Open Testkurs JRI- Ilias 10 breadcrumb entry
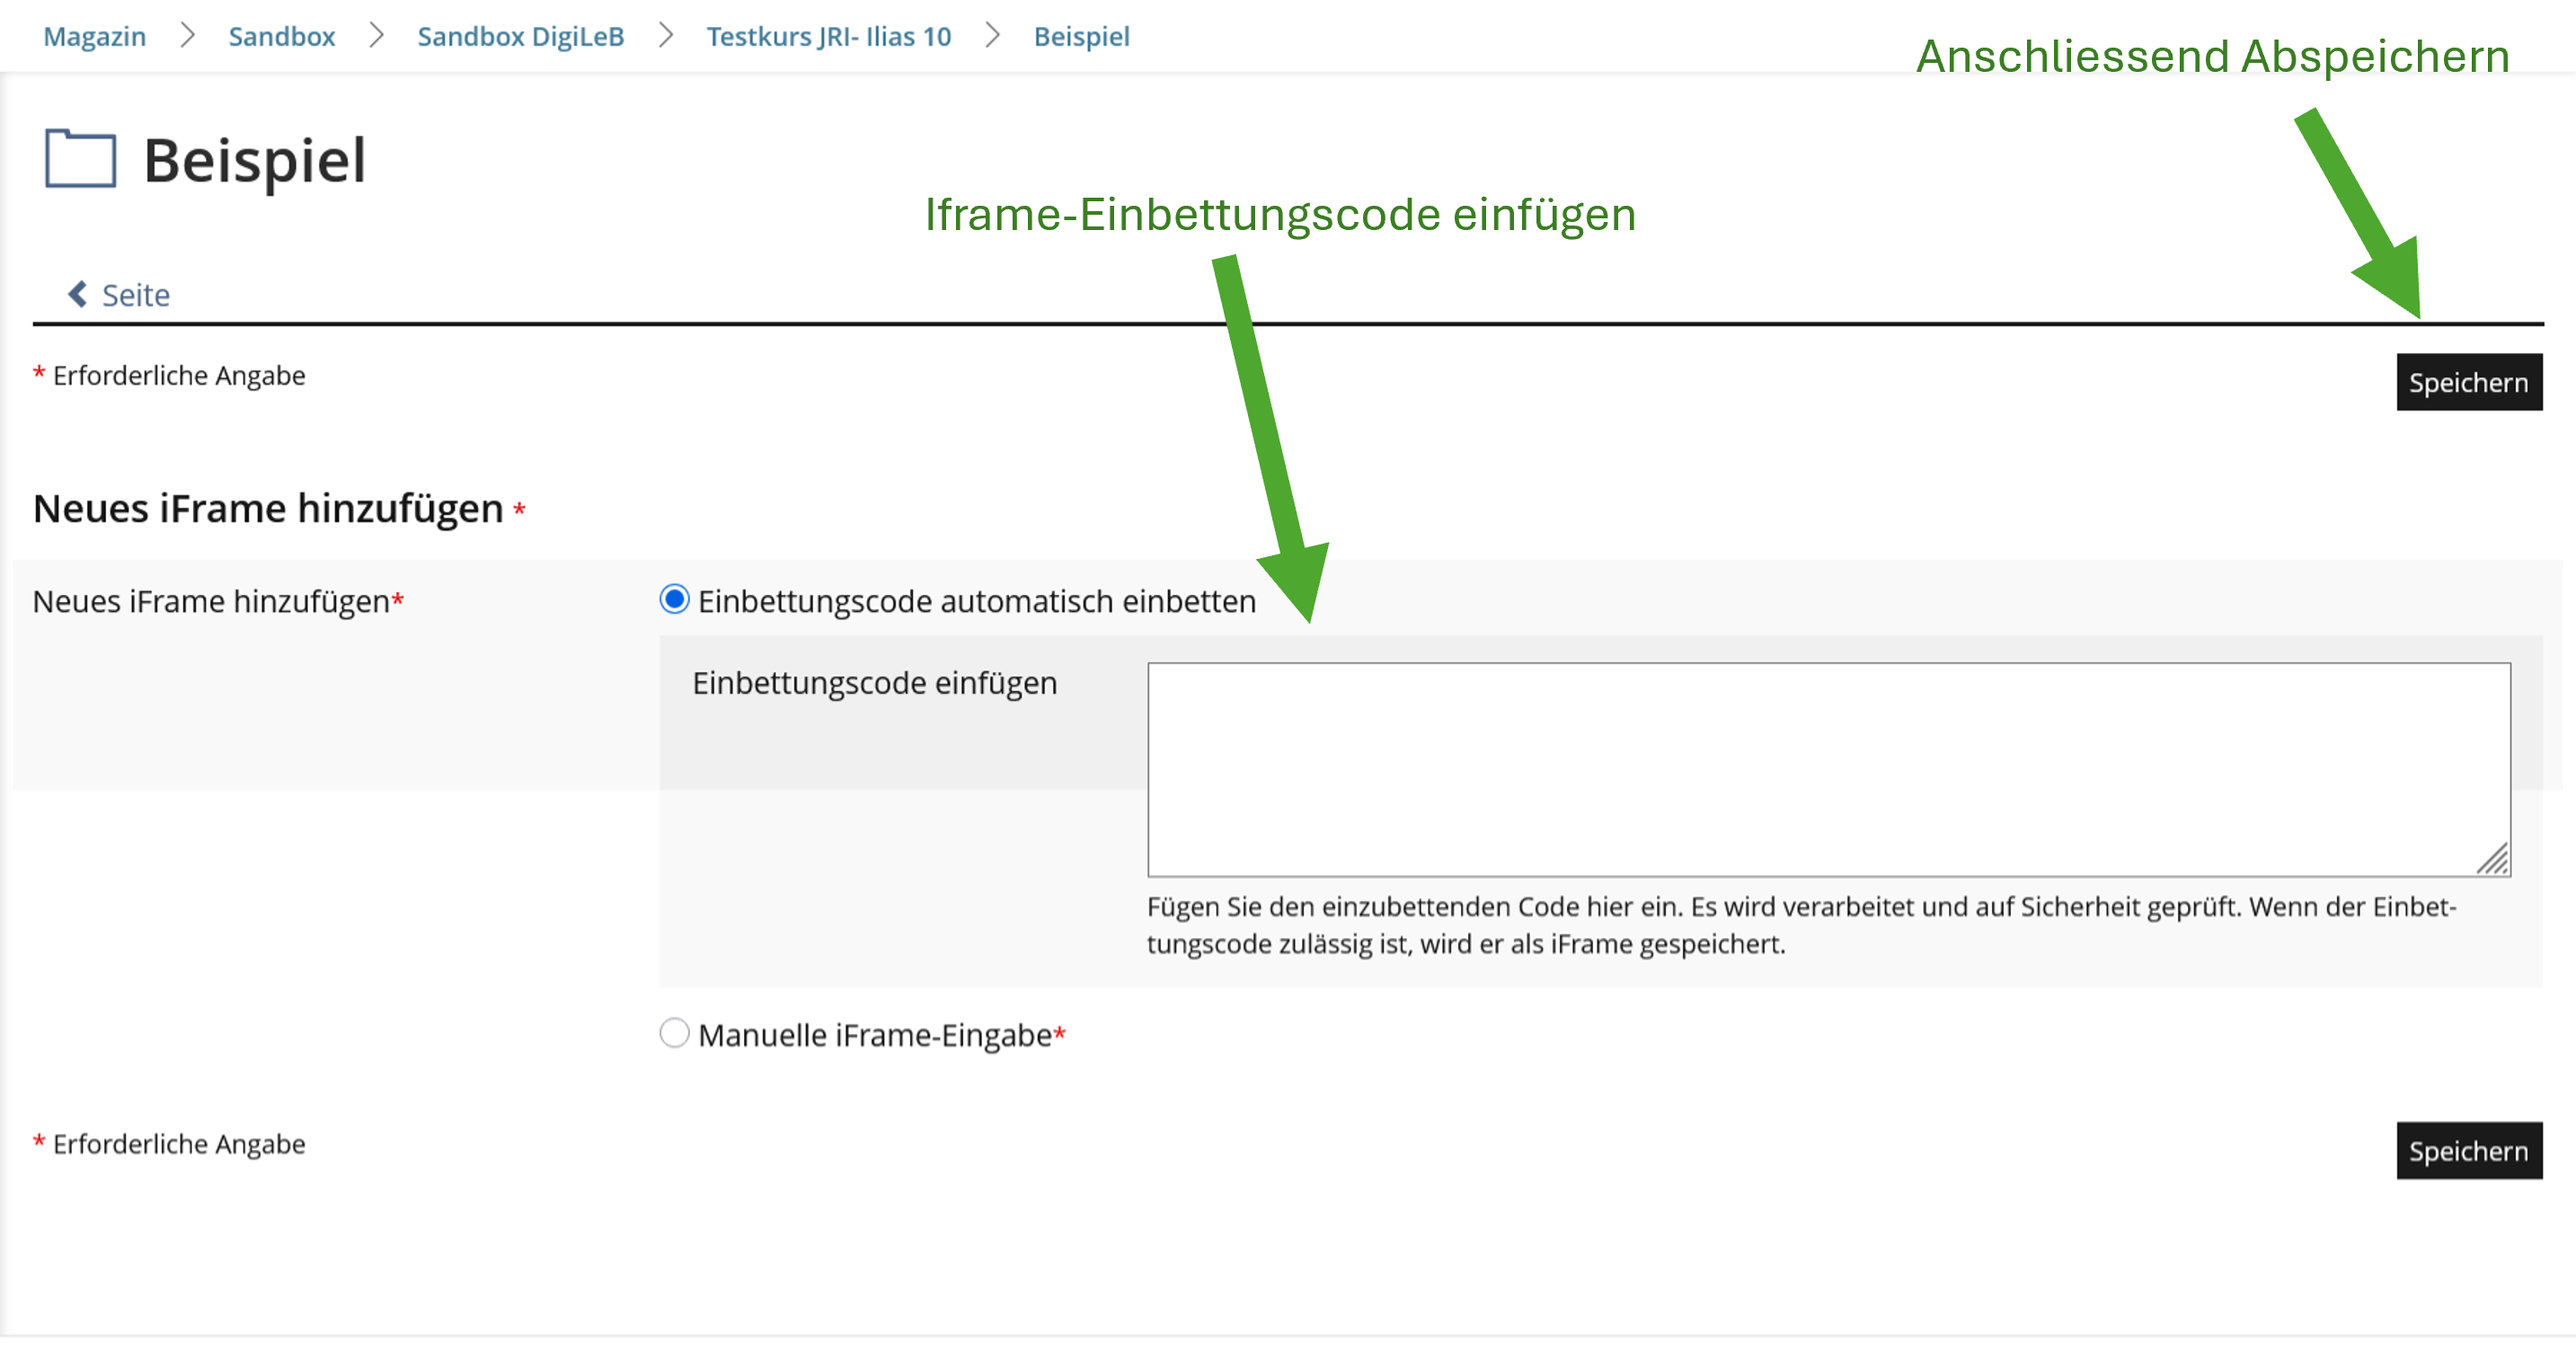This screenshot has width=2576, height=1347. coord(828,36)
